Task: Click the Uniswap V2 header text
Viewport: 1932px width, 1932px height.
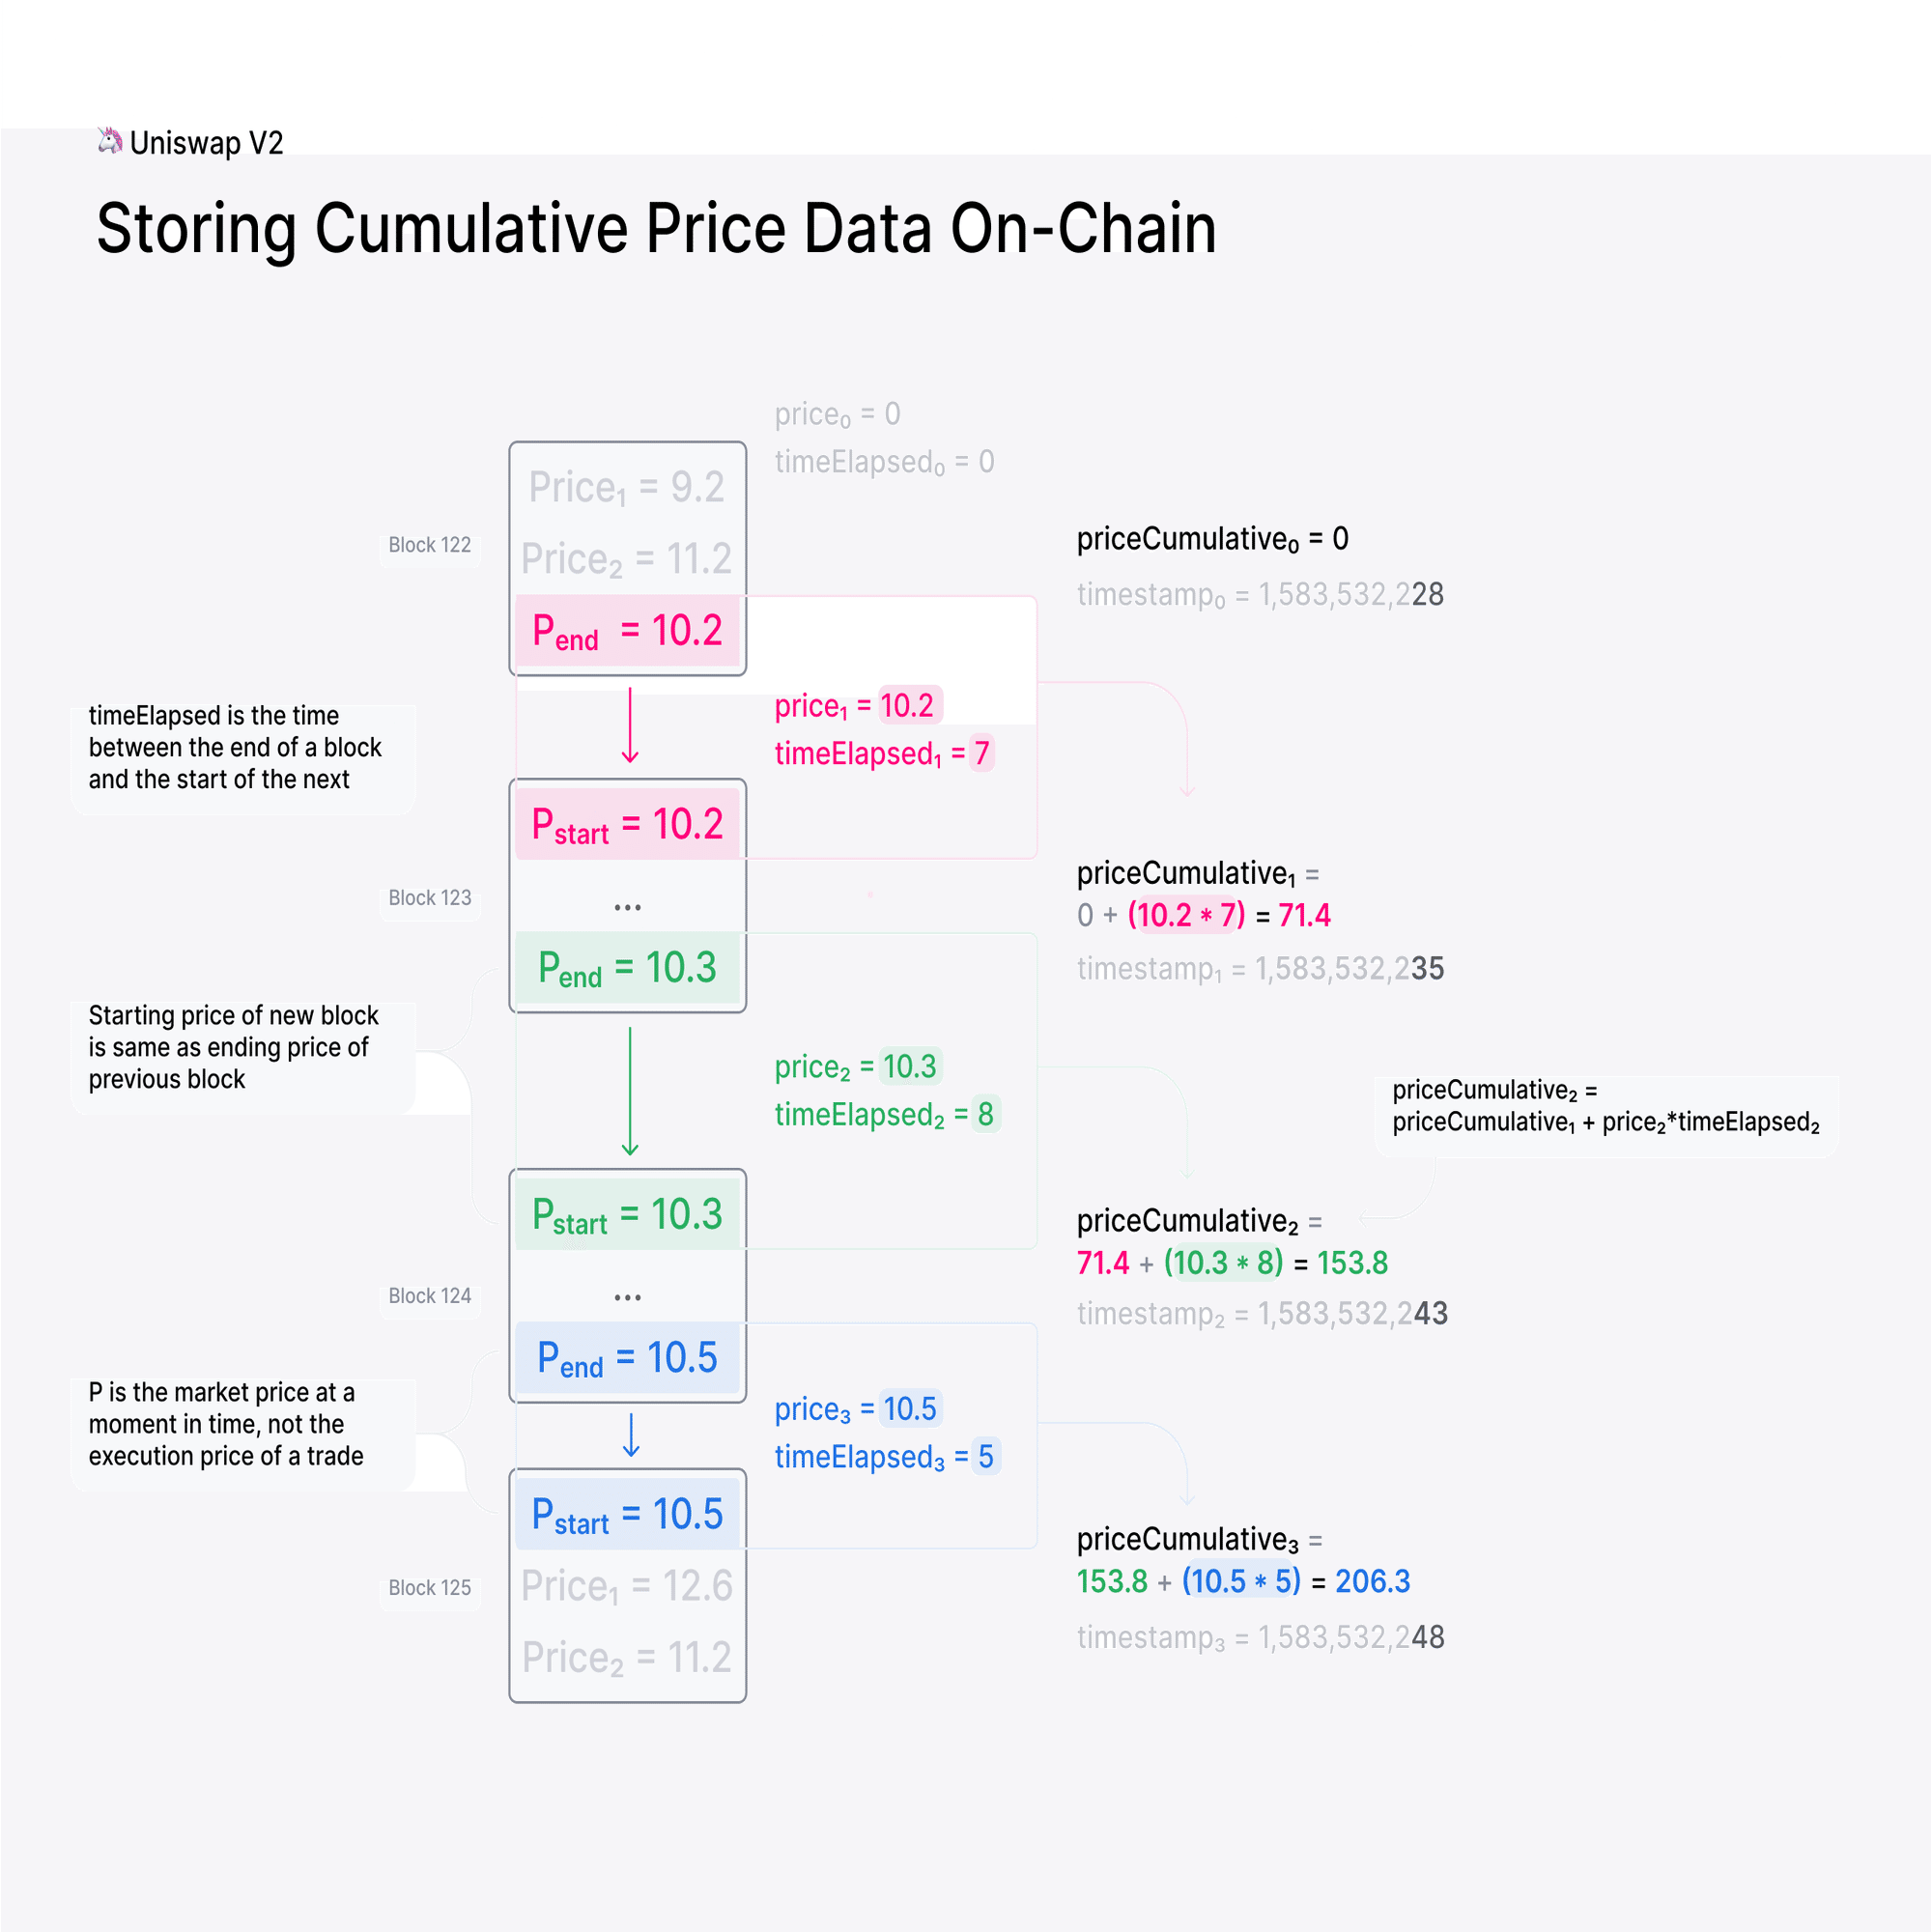Action: click(x=207, y=143)
